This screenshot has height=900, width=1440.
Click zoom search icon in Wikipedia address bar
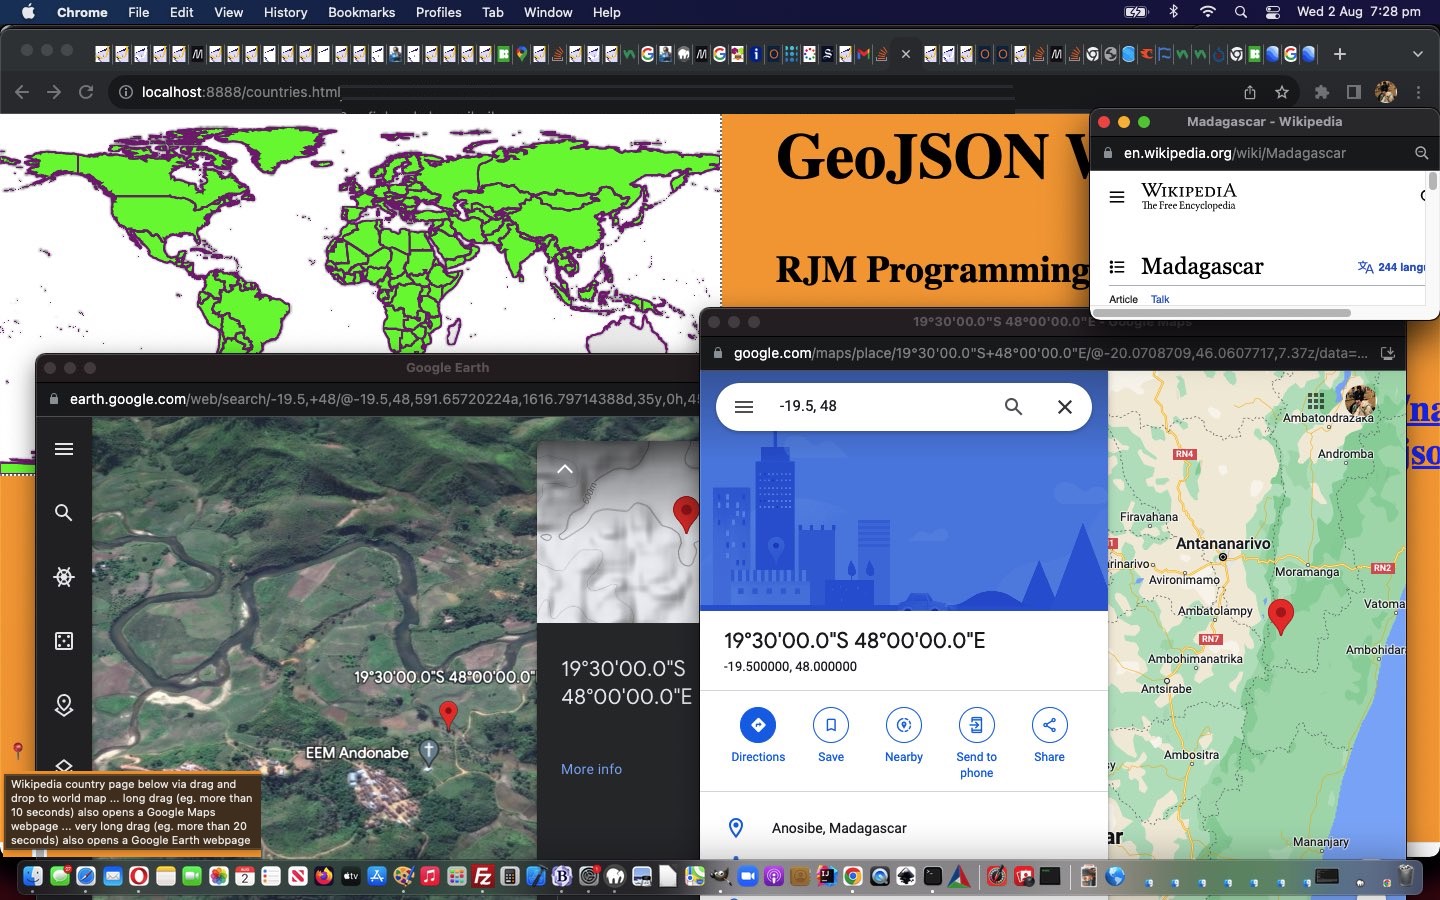[x=1421, y=153]
